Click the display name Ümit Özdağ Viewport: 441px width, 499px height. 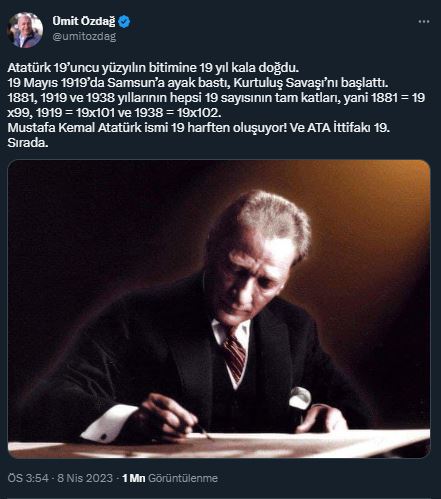[84, 21]
